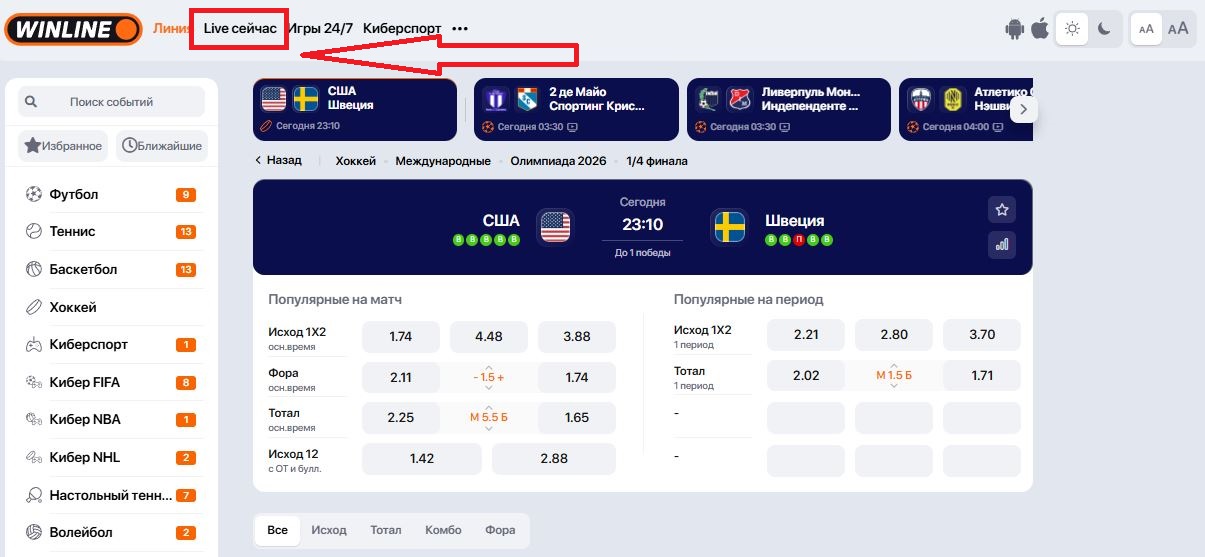Click the Android app download icon
1205x557 pixels.
pos(1015,29)
